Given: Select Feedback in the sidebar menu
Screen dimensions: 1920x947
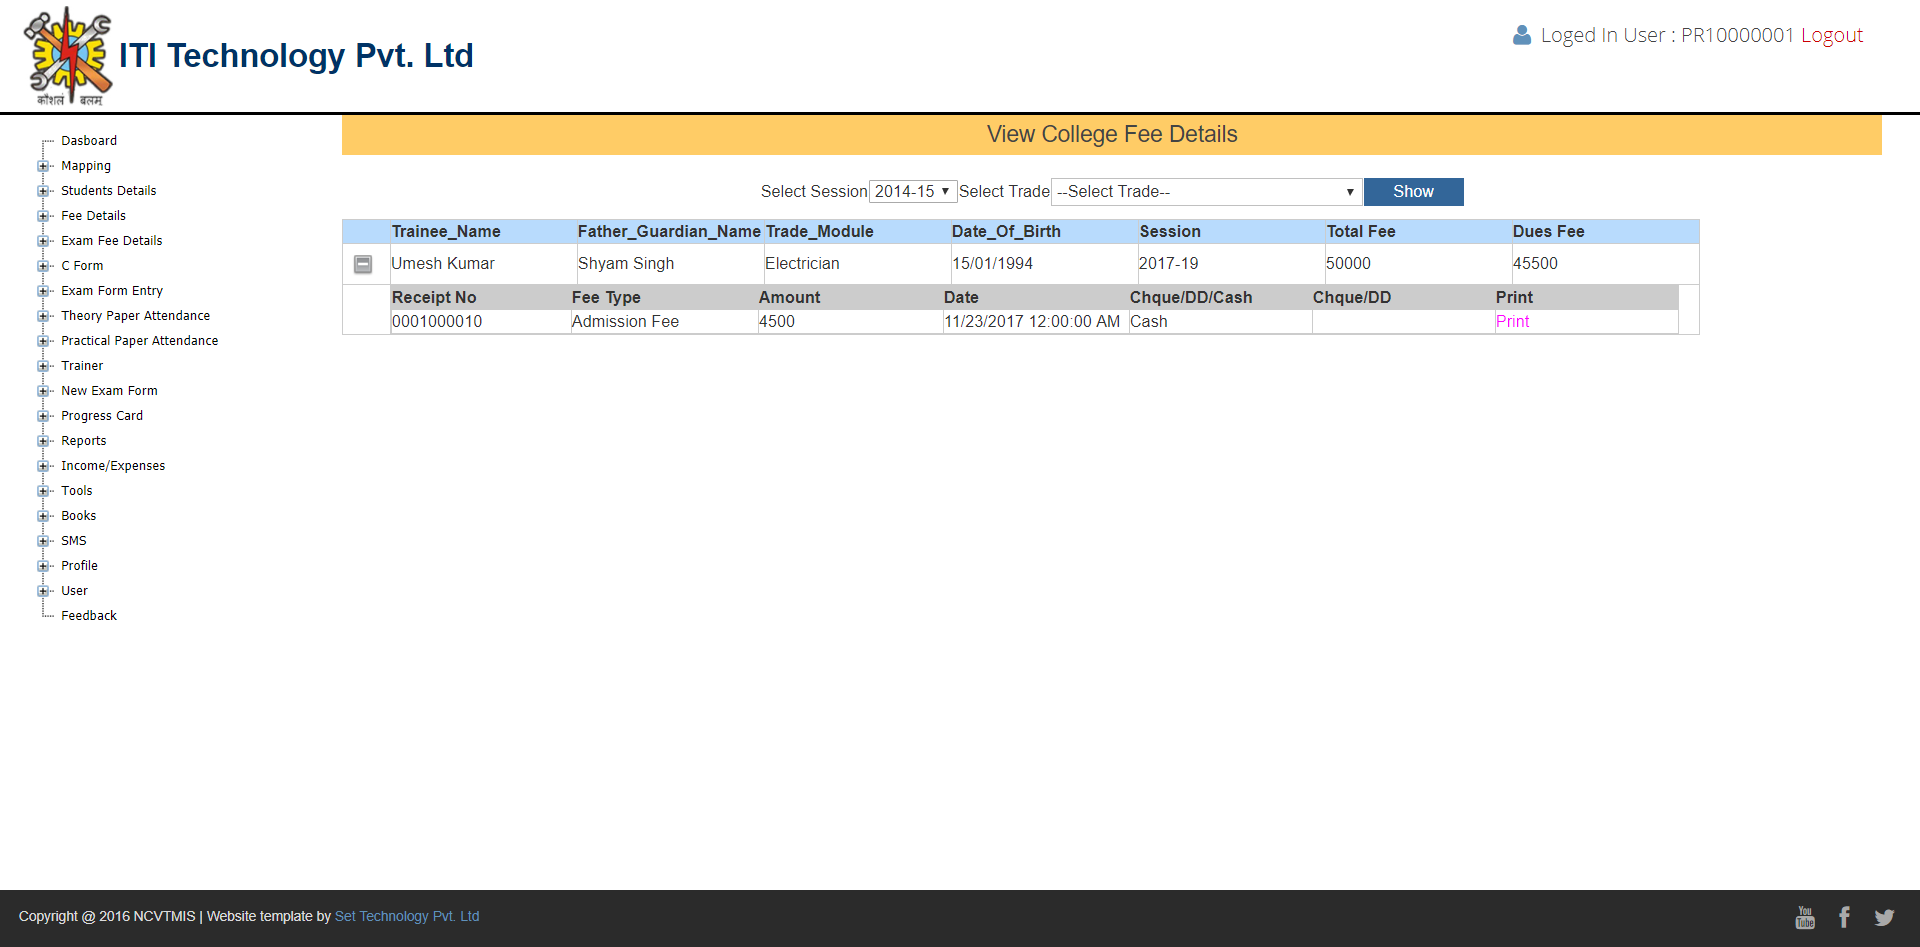Looking at the screenshot, I should (89, 616).
